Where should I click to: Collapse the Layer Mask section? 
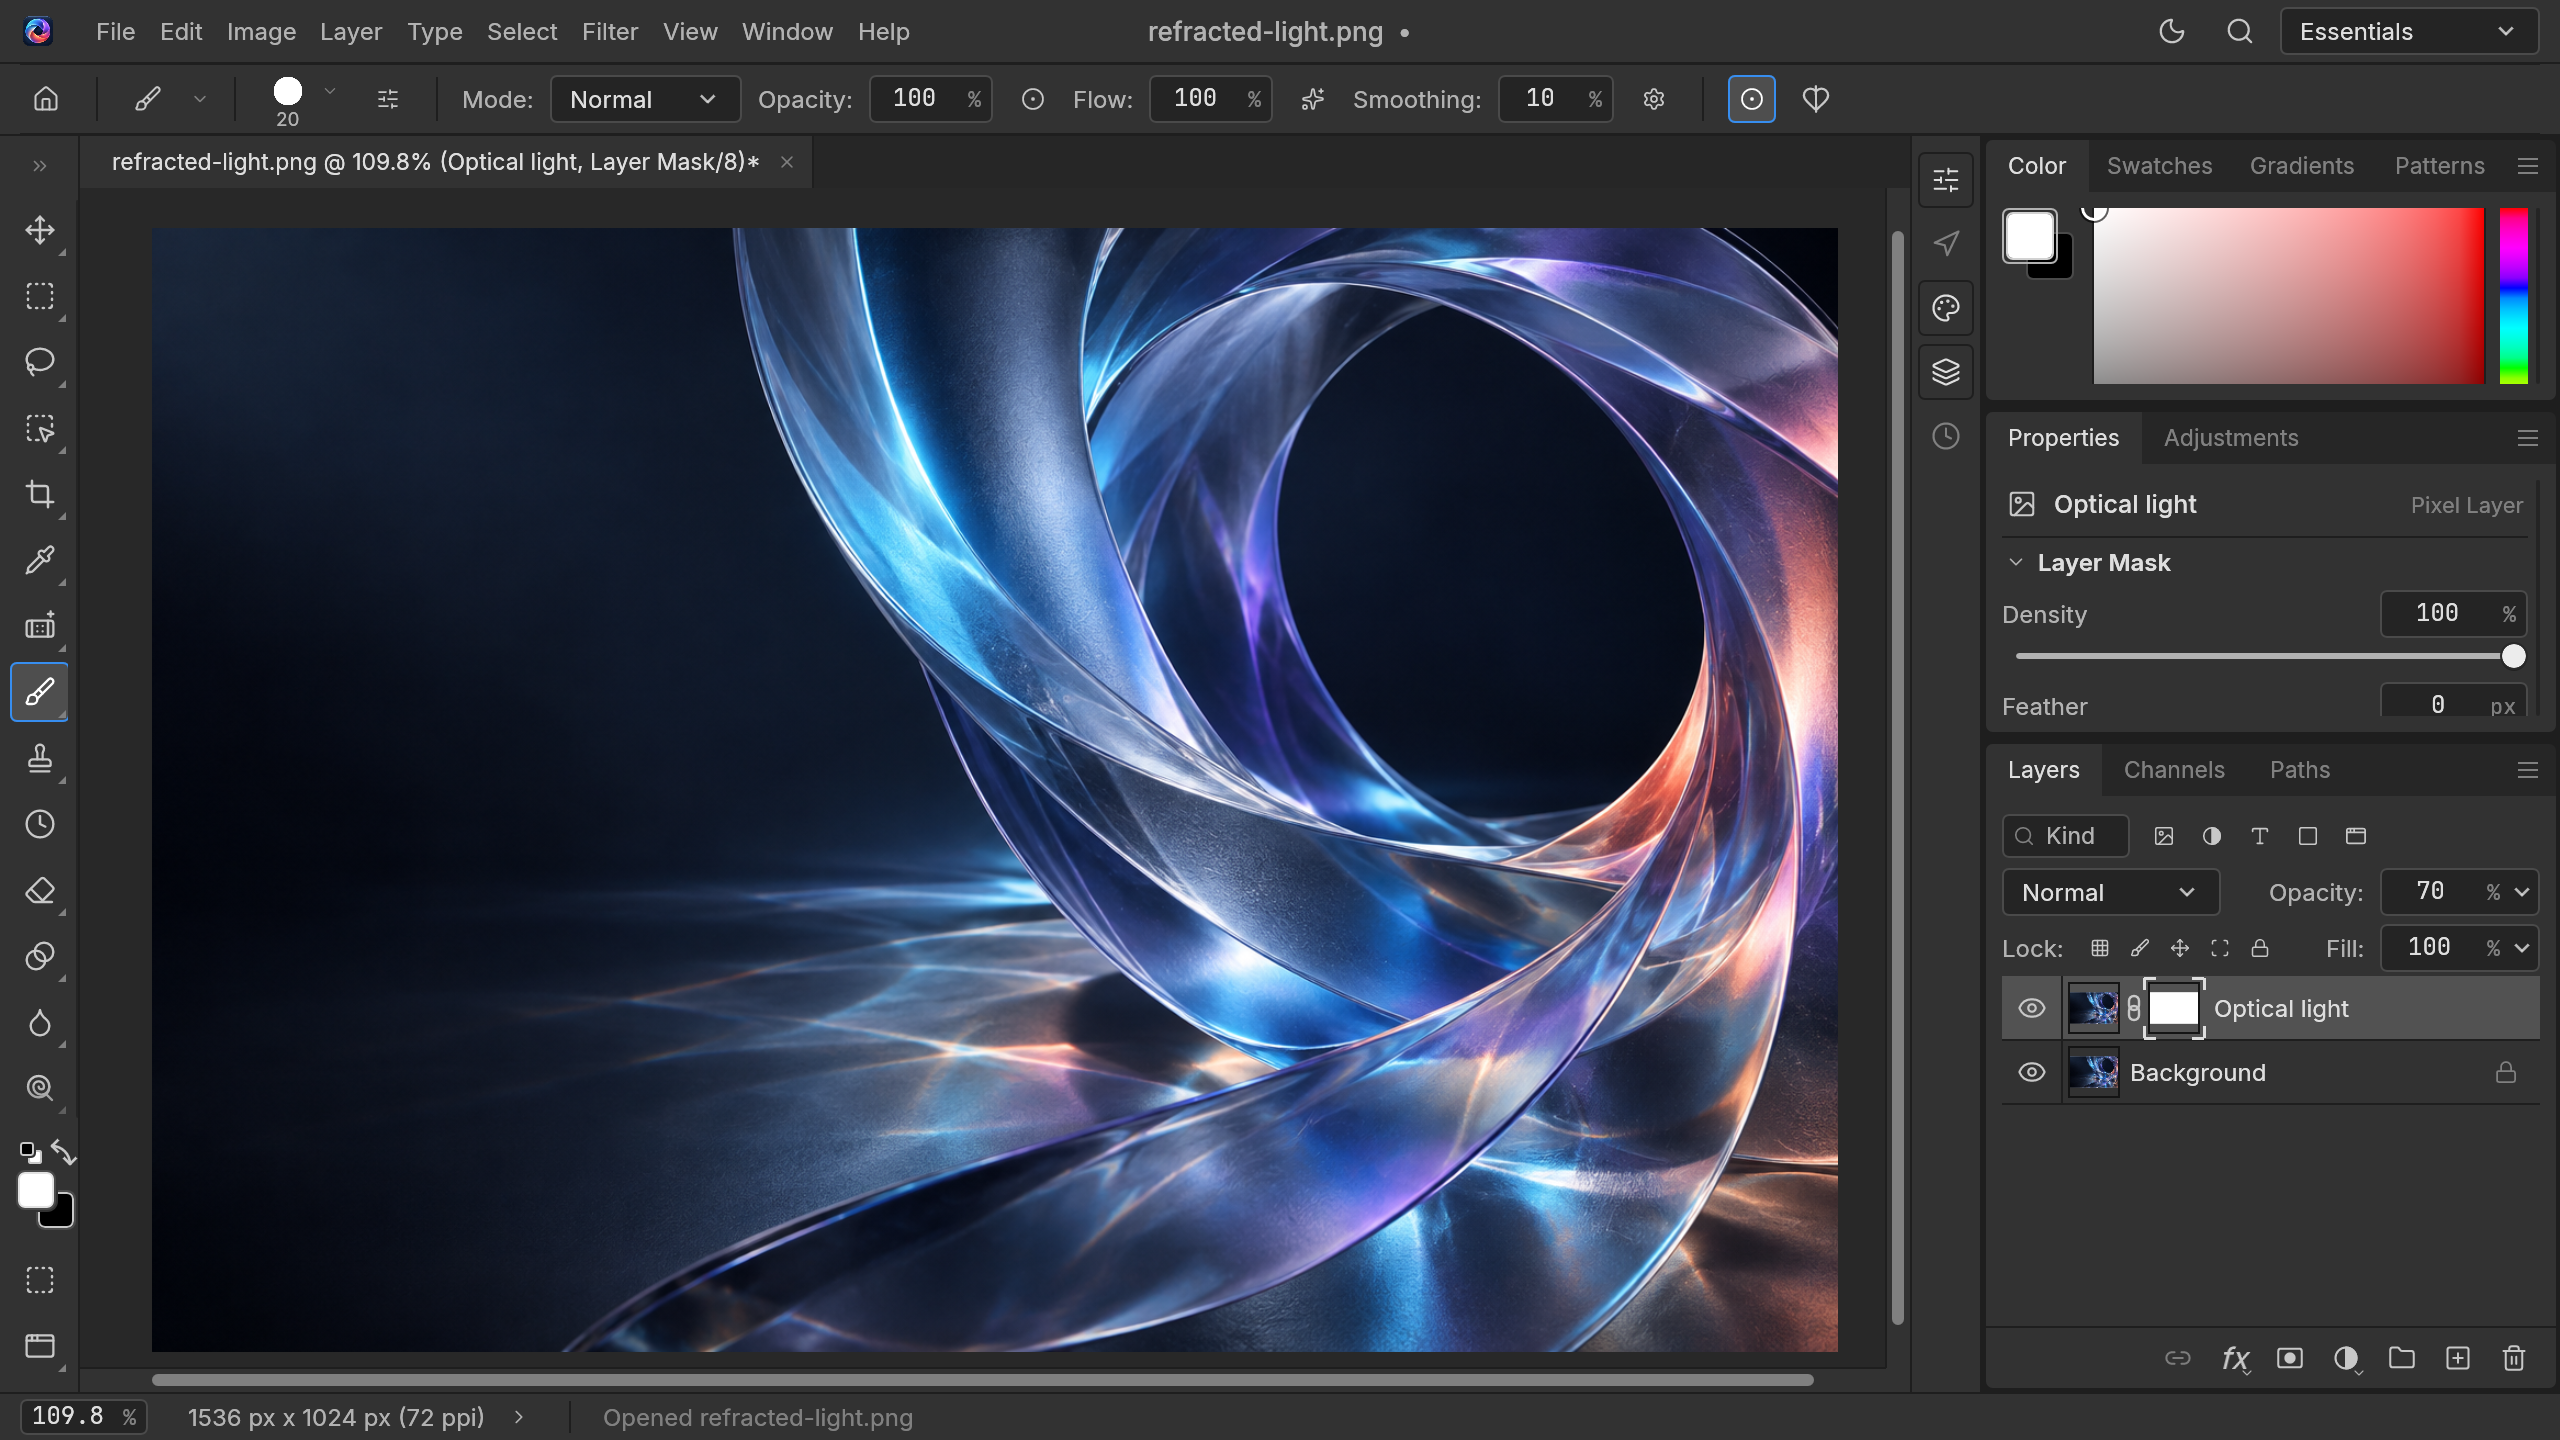point(2016,562)
